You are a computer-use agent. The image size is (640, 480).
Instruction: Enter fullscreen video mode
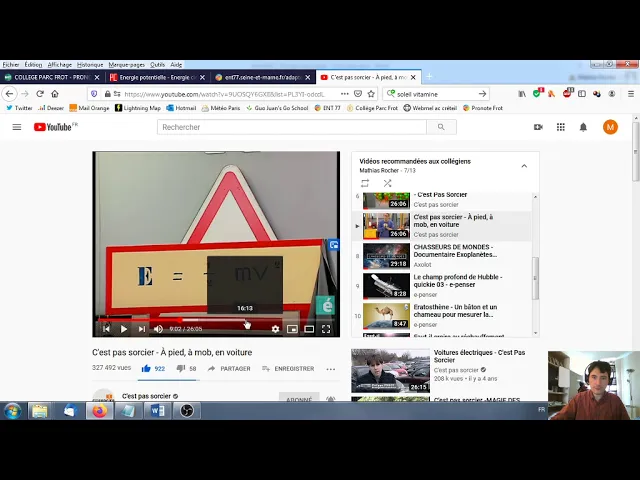point(326,329)
